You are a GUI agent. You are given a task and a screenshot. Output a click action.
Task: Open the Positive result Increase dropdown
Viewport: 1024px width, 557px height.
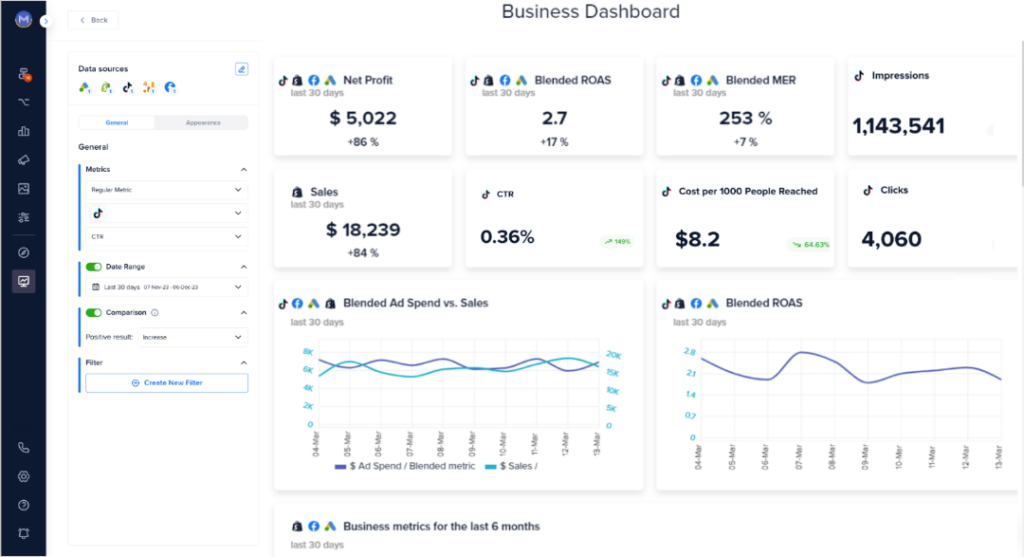(x=193, y=337)
